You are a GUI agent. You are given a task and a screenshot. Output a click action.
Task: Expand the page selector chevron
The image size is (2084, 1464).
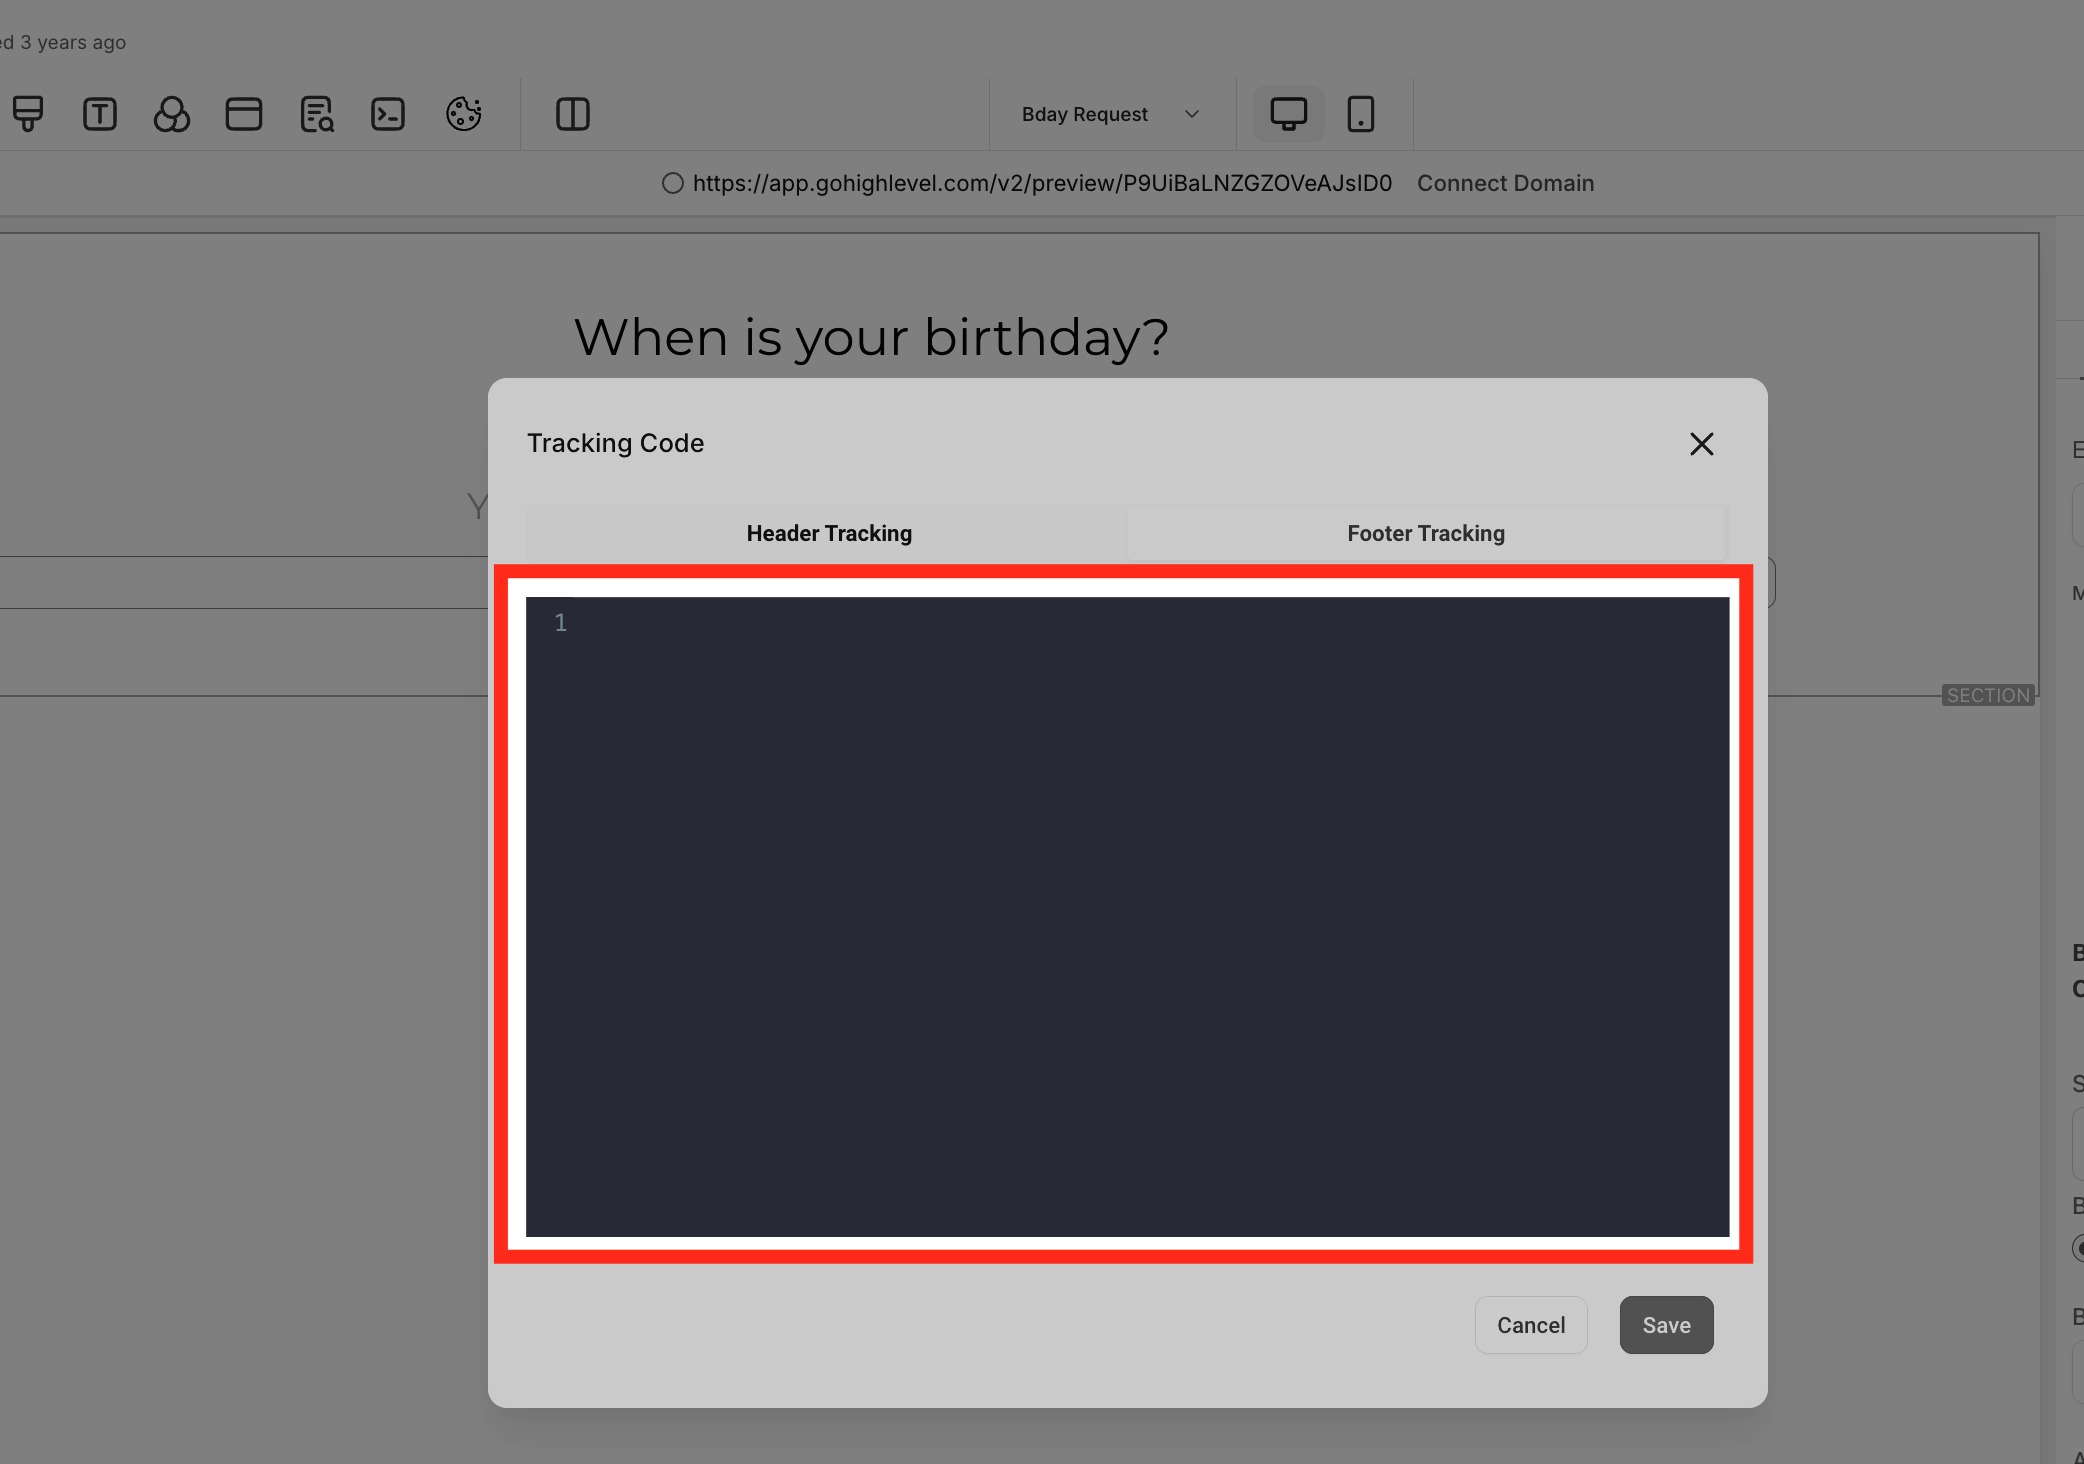[1191, 114]
